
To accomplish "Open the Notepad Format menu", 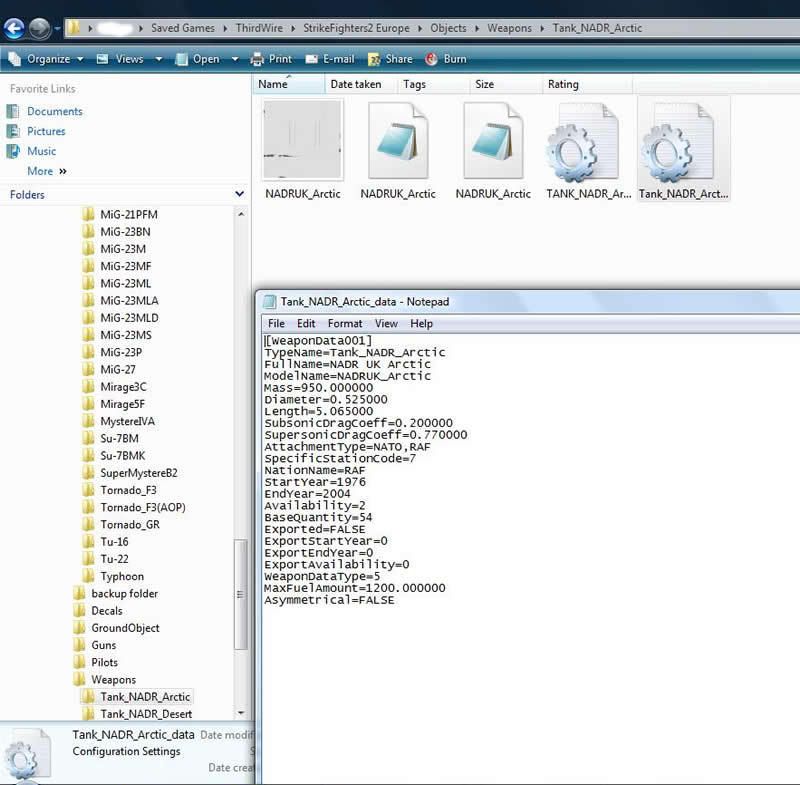I will point(345,323).
